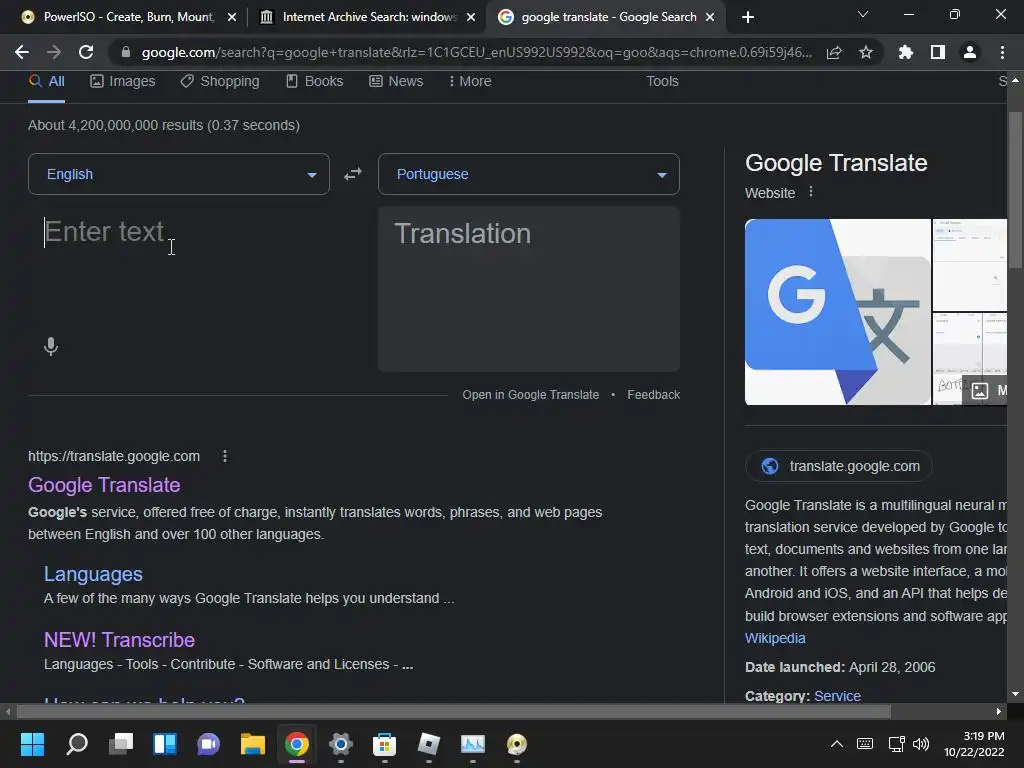Show hidden system tray icons
This screenshot has height=768, width=1024.
837,744
